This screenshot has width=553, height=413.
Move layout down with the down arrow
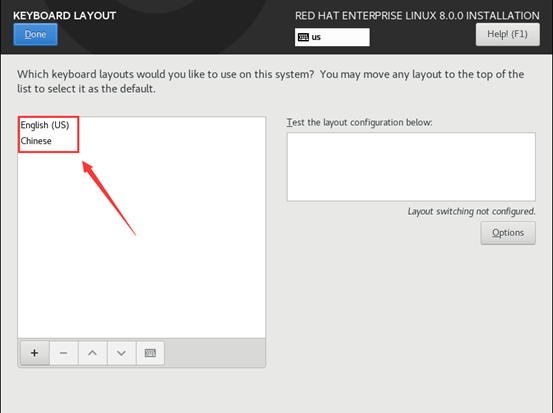121,353
